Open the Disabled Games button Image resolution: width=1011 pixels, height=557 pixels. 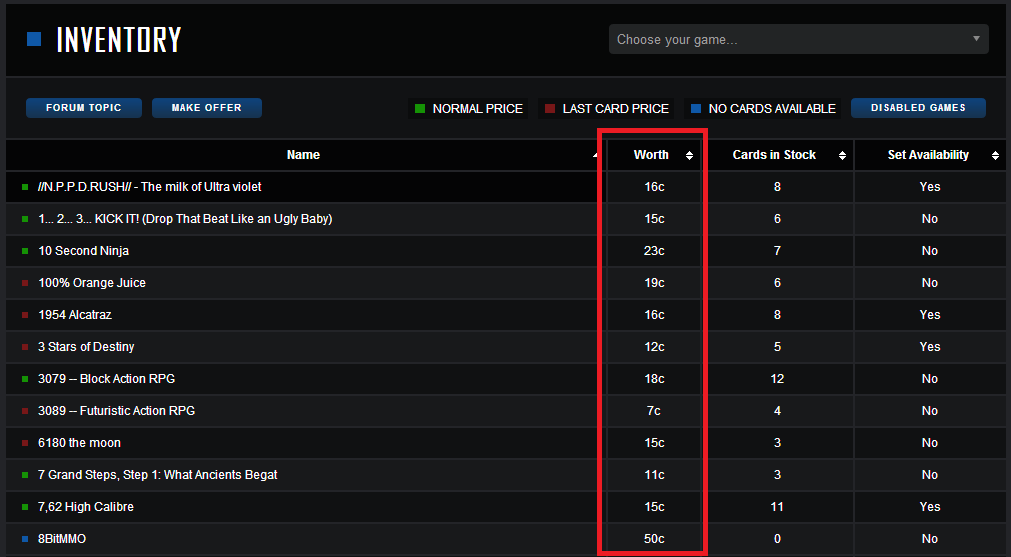click(x=918, y=108)
